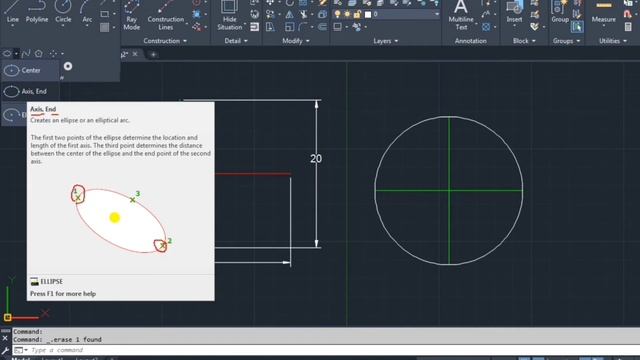Click the Ray Mode construction tool

click(x=131, y=16)
